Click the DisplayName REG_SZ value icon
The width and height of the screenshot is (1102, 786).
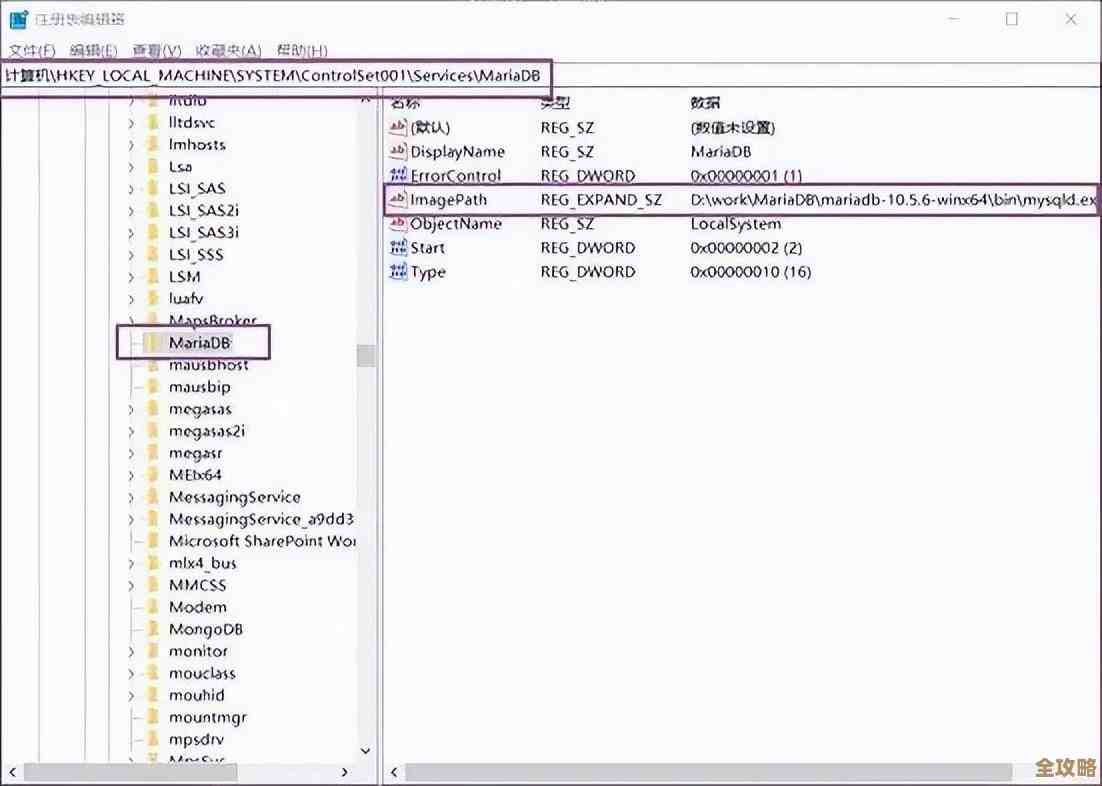click(399, 152)
